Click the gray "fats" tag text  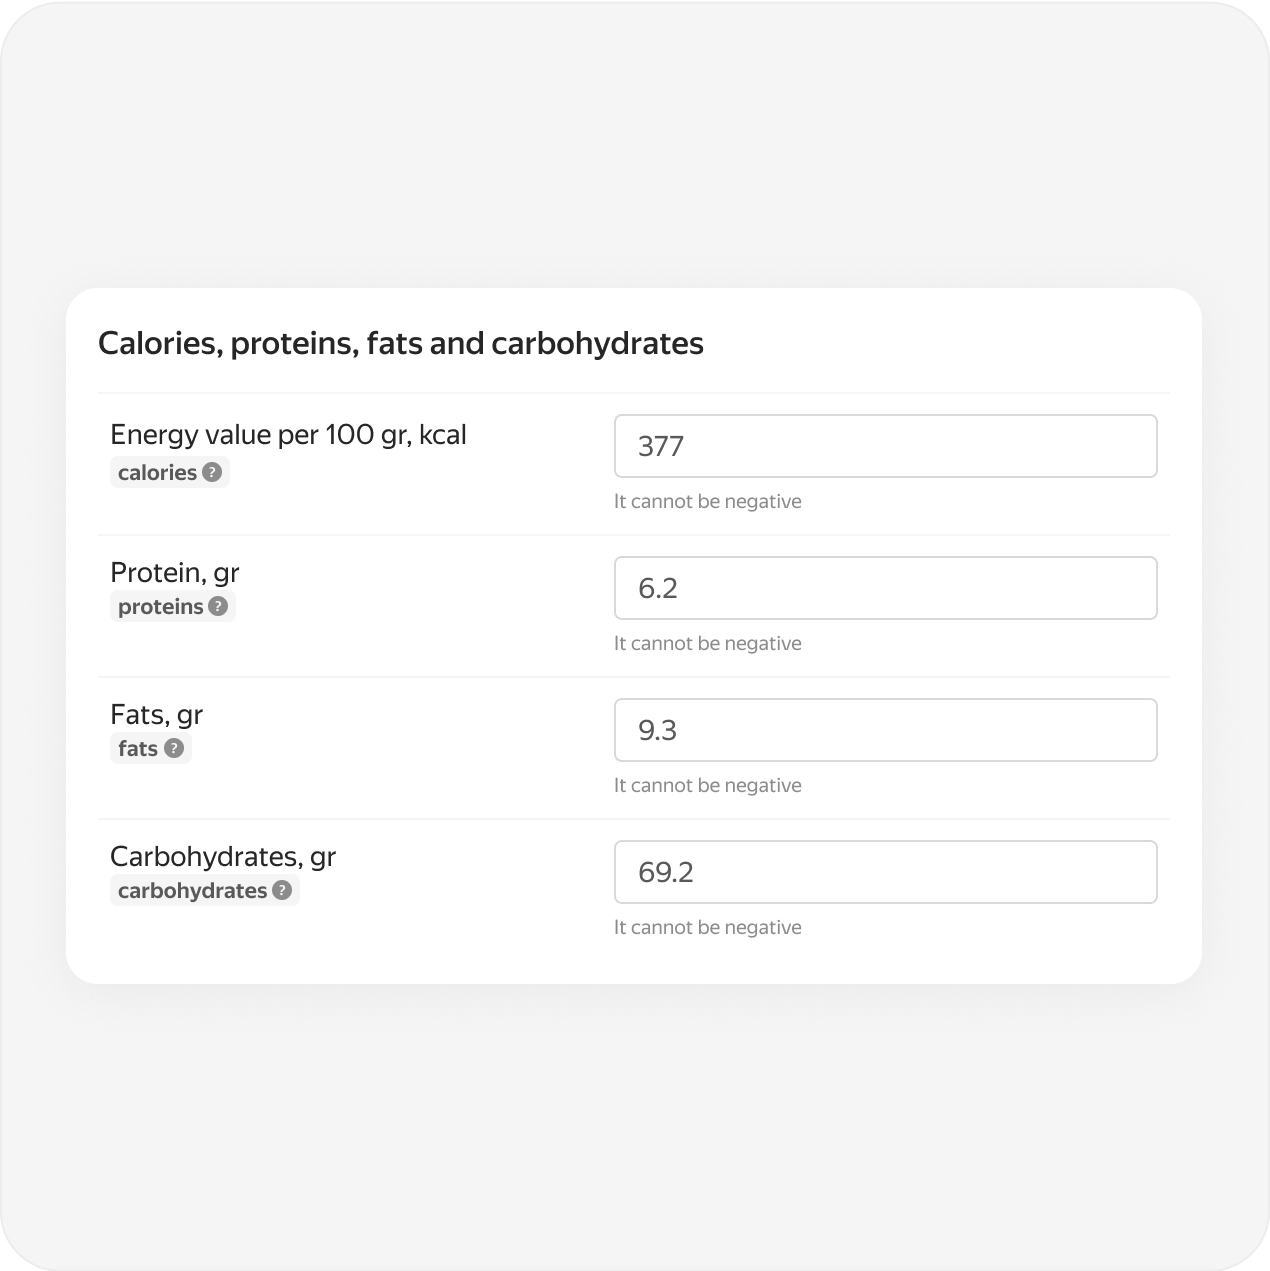(138, 749)
